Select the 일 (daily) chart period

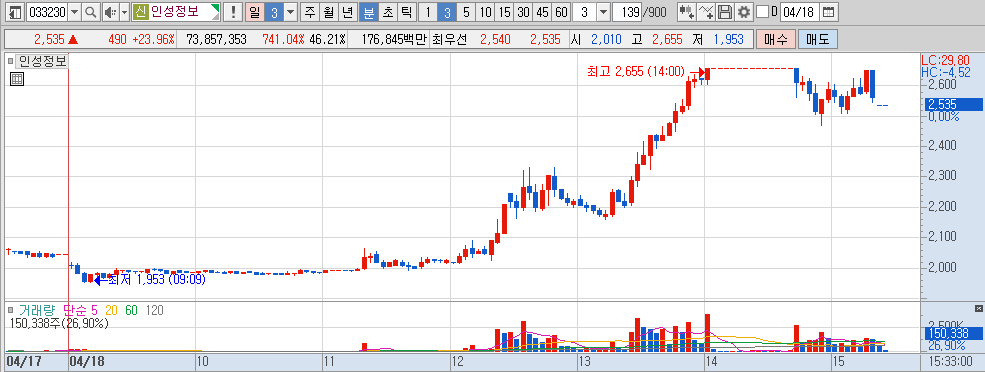(x=254, y=11)
